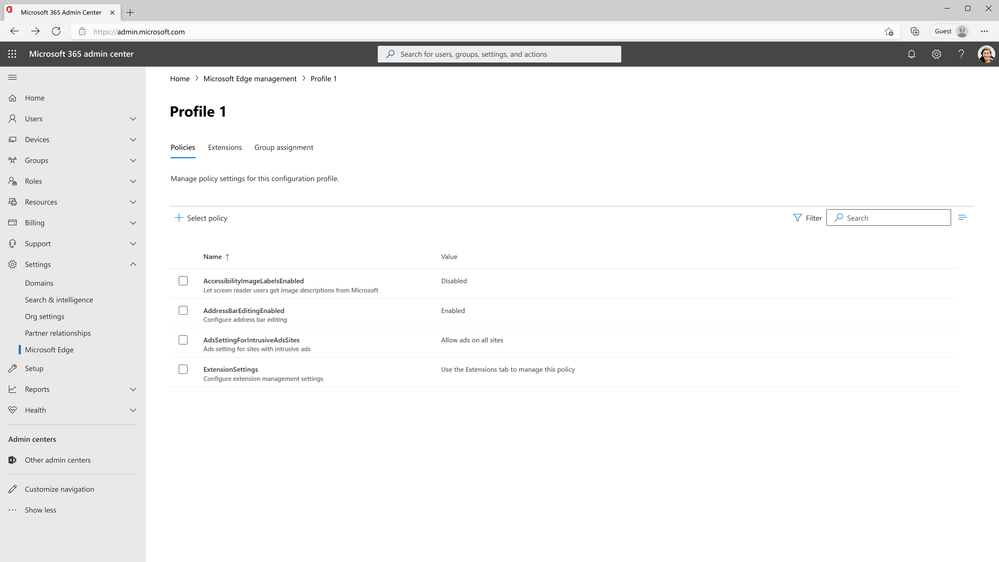This screenshot has height=562, width=999.
Task: Switch to the Group assignment tab
Action: click(x=284, y=147)
